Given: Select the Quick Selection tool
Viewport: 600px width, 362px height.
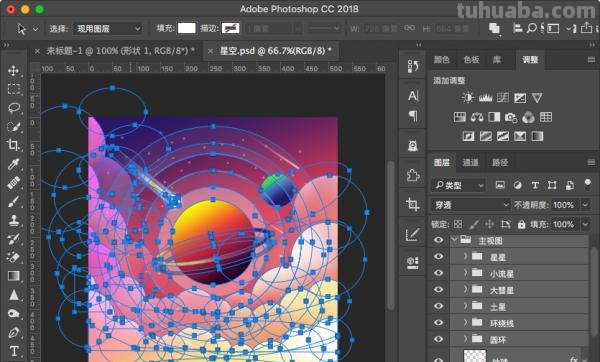Looking at the screenshot, I should pos(14,127).
